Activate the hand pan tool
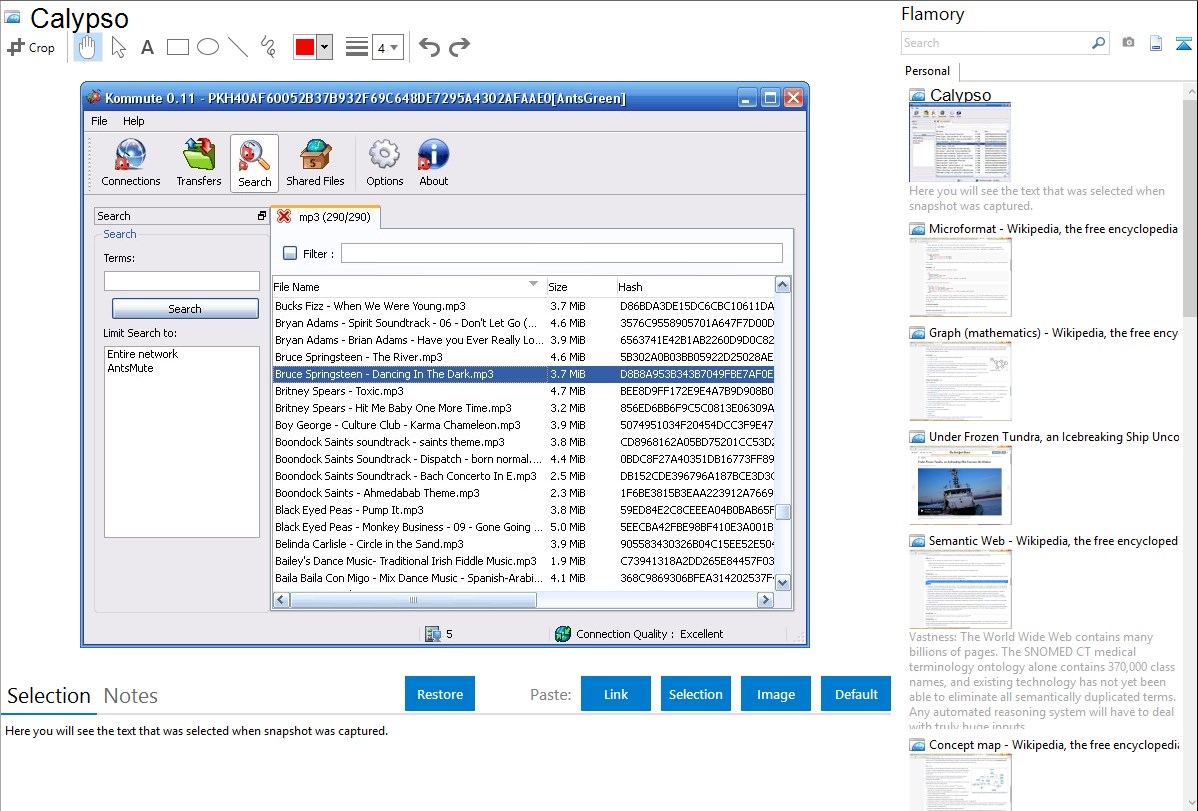The width and height of the screenshot is (1198, 811). pyautogui.click(x=87, y=47)
